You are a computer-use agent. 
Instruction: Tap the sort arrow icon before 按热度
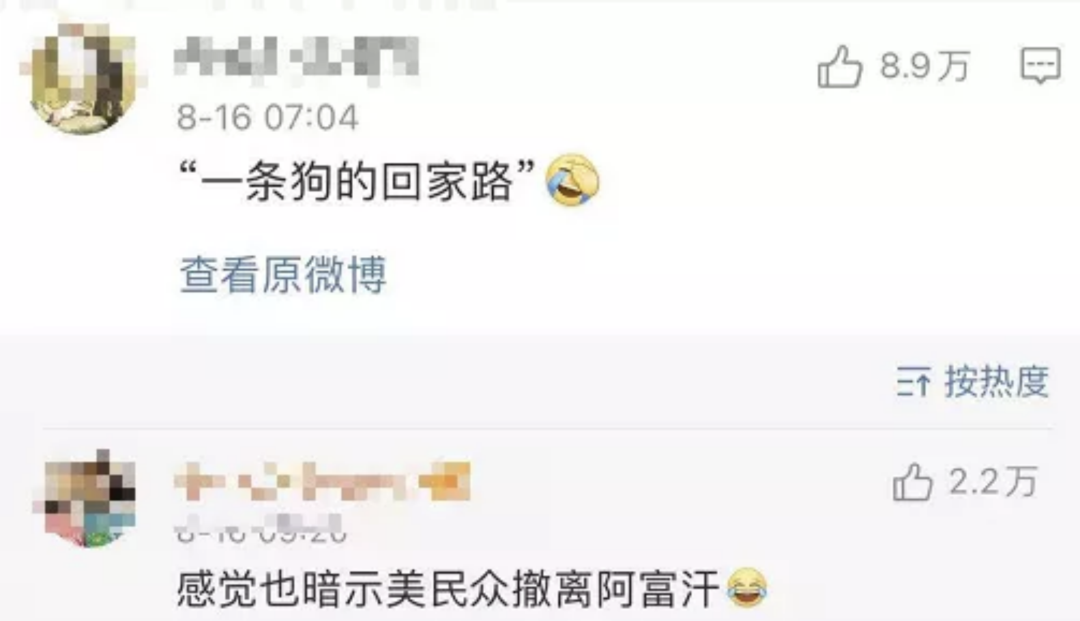pos(913,382)
